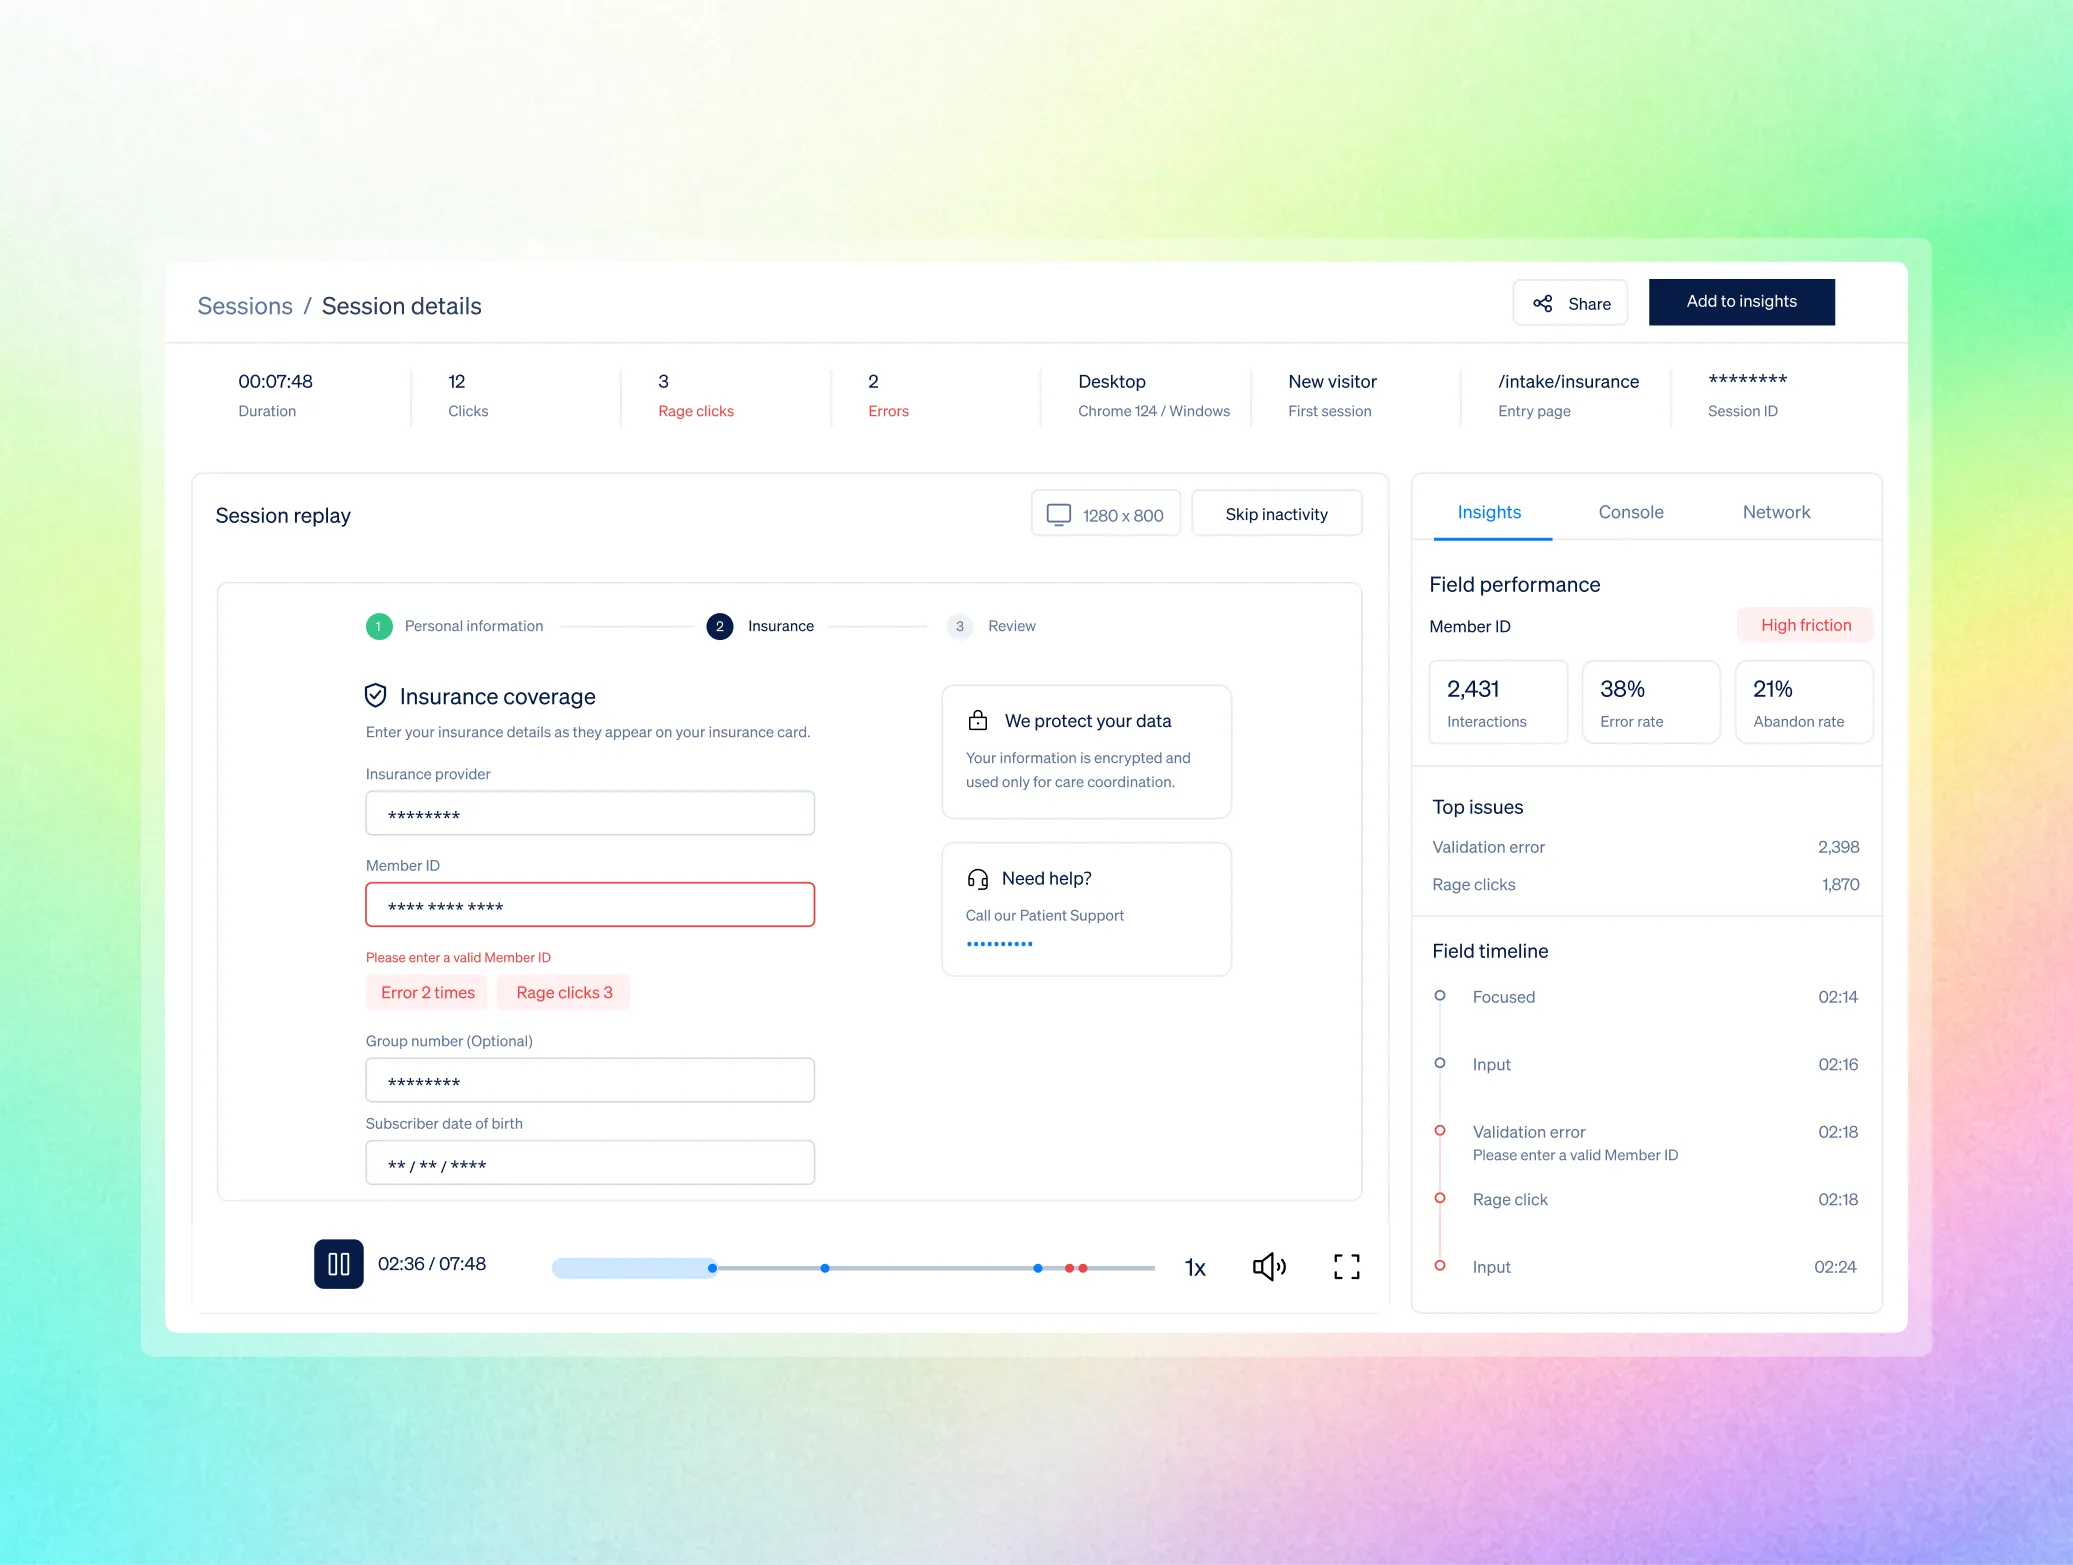Click the Subscriber date of birth field
Screen dimensions: 2073x1565
pos(589,1163)
